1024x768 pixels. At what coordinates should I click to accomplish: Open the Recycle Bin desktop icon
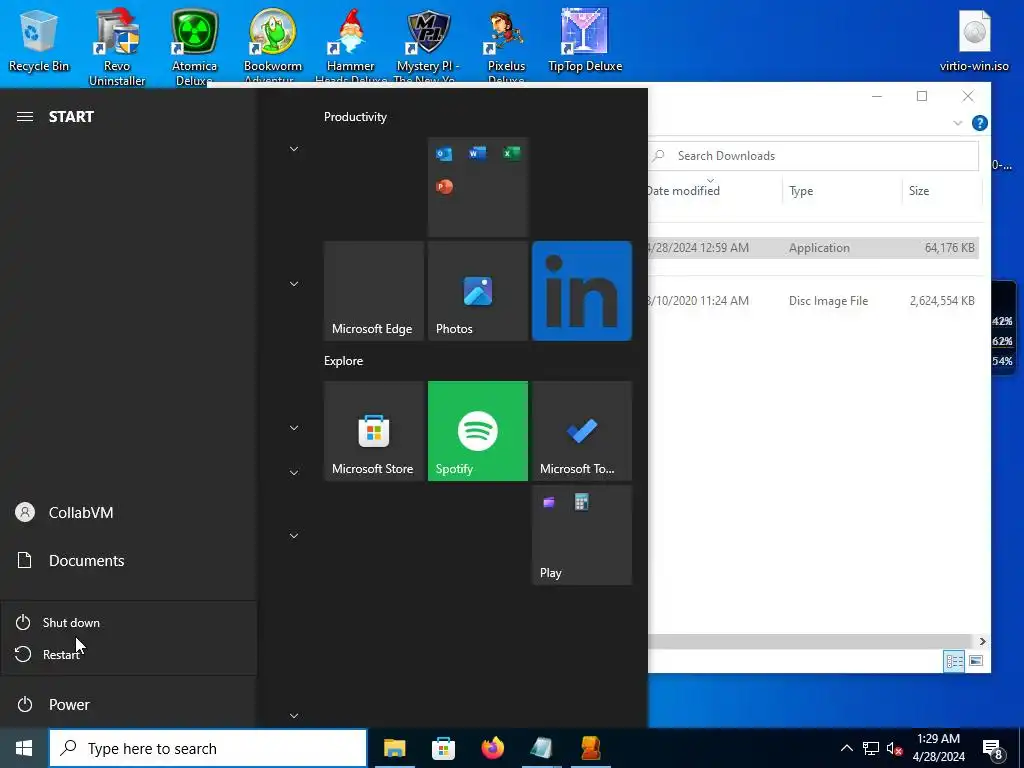(39, 40)
